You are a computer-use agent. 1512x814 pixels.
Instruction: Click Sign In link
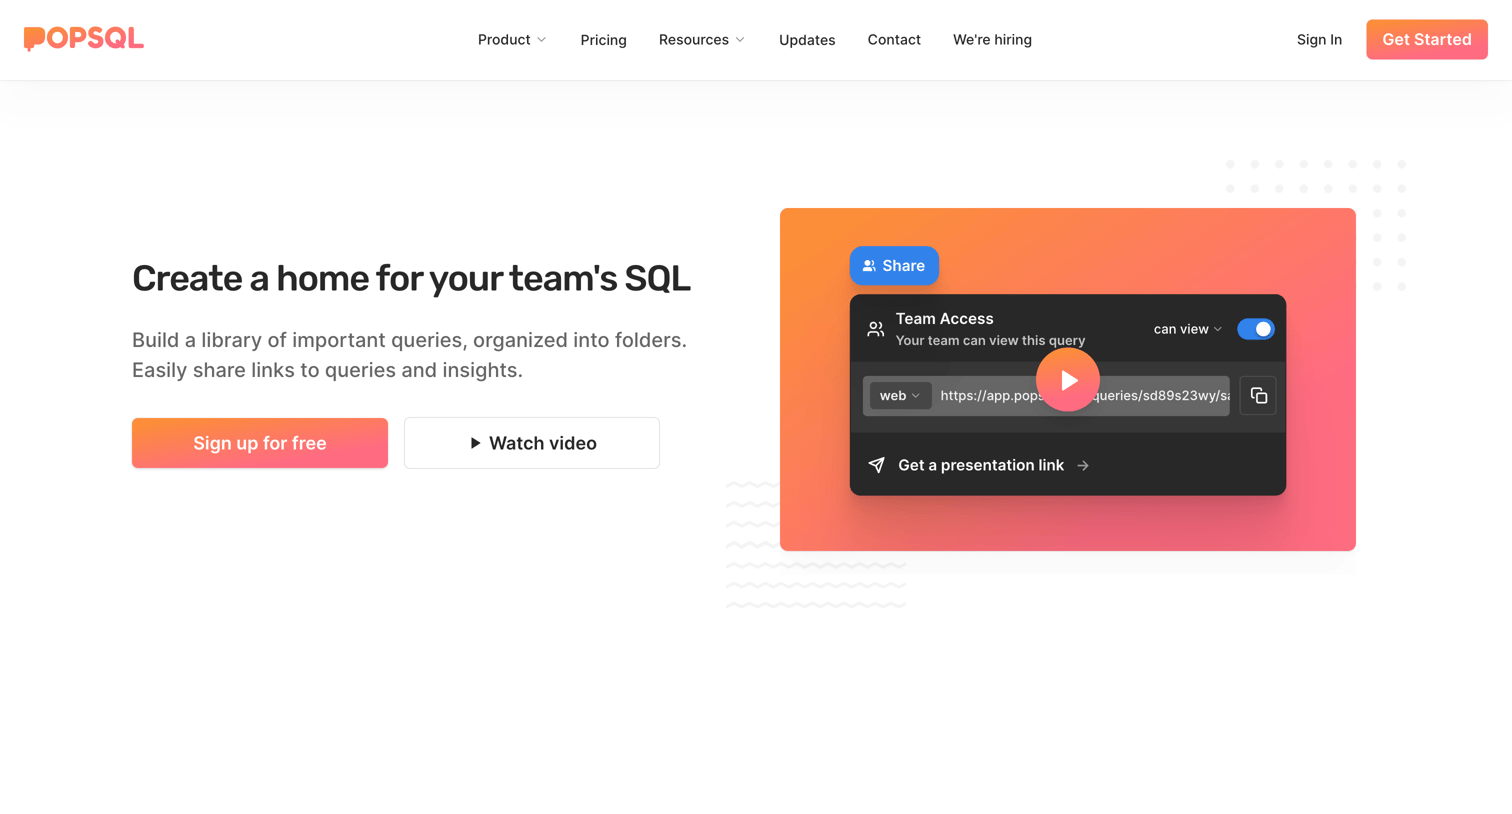point(1319,40)
